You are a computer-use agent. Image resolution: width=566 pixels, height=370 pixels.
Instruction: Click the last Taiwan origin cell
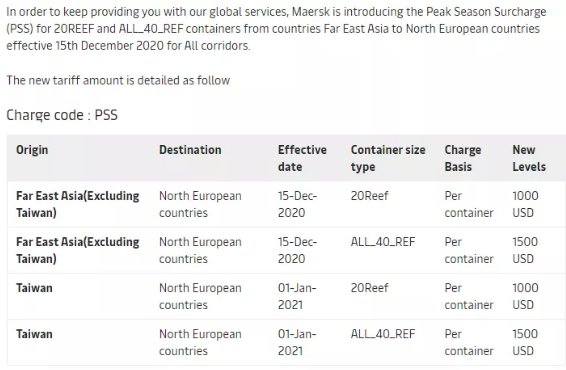pos(34,334)
